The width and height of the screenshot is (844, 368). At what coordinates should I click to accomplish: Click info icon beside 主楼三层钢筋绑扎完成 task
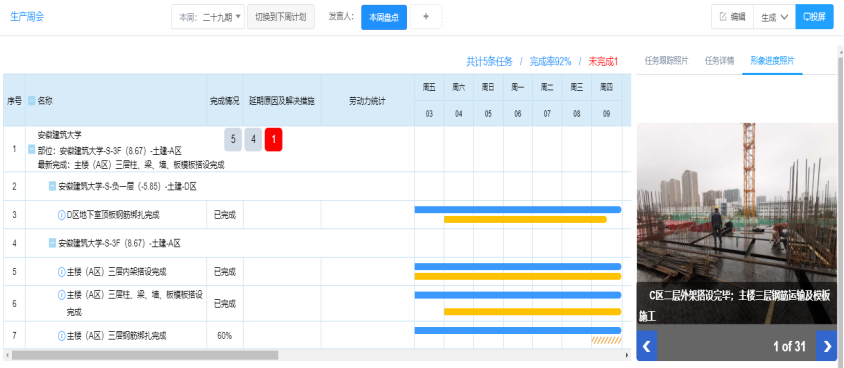pos(61,336)
